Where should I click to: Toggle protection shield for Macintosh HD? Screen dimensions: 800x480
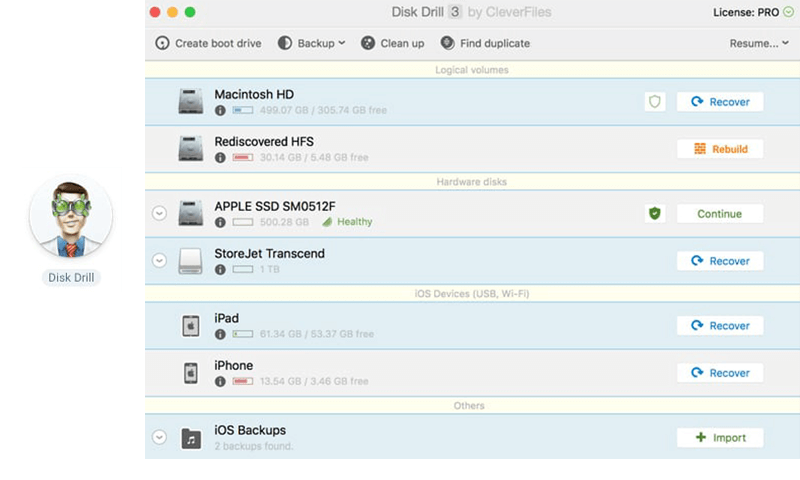point(655,102)
